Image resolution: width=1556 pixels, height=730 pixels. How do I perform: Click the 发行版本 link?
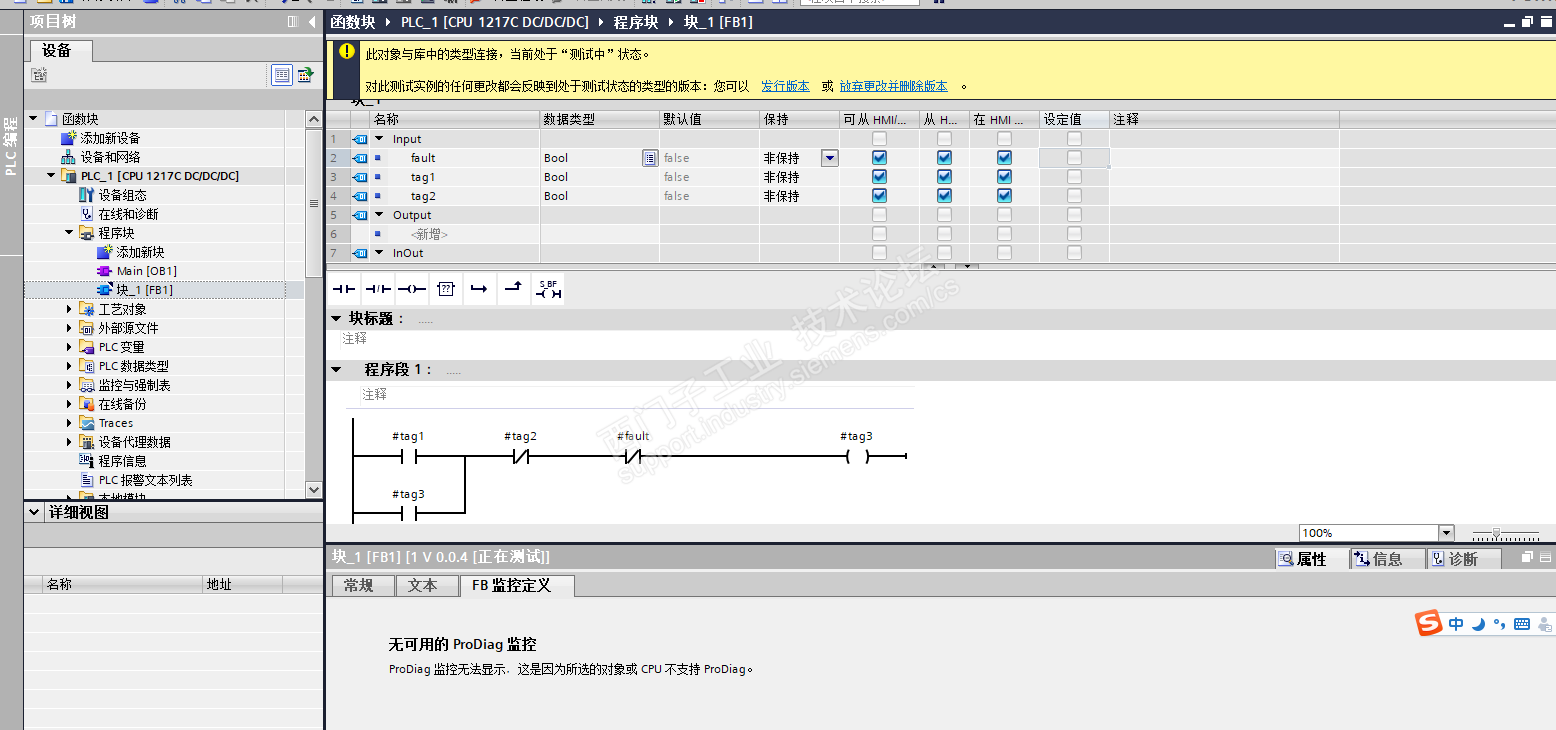[x=786, y=87]
